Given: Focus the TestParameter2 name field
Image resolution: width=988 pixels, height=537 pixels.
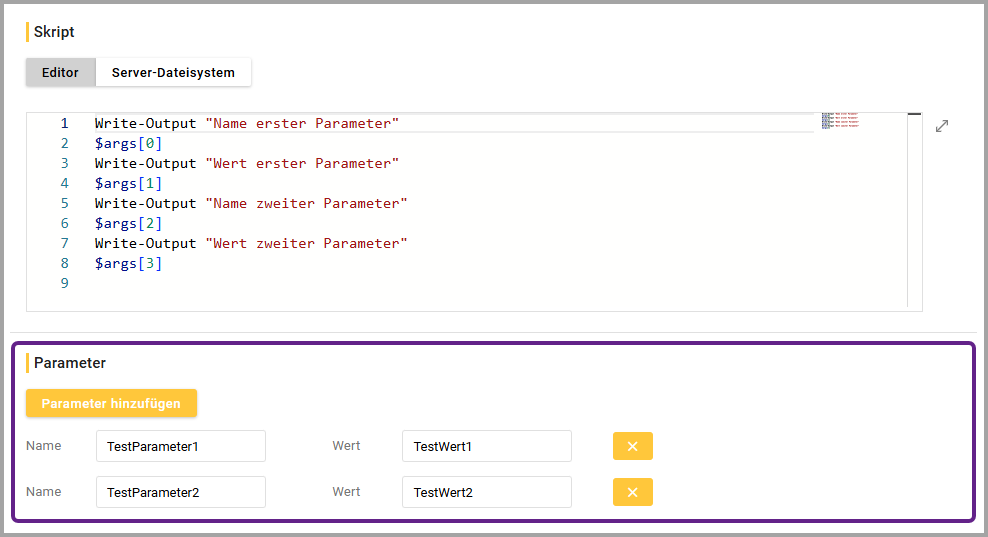Looking at the screenshot, I should (x=181, y=492).
